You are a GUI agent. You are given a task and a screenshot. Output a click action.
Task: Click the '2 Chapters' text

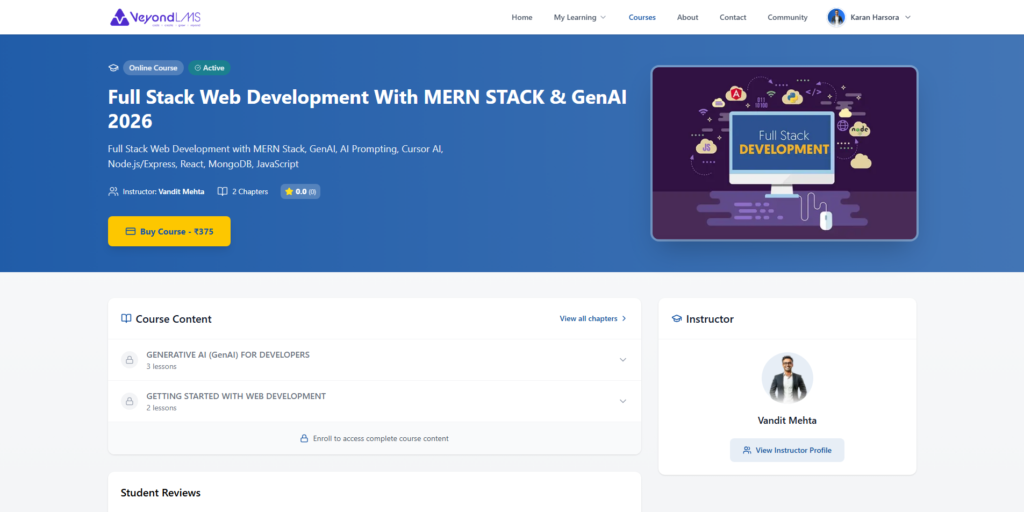point(250,191)
